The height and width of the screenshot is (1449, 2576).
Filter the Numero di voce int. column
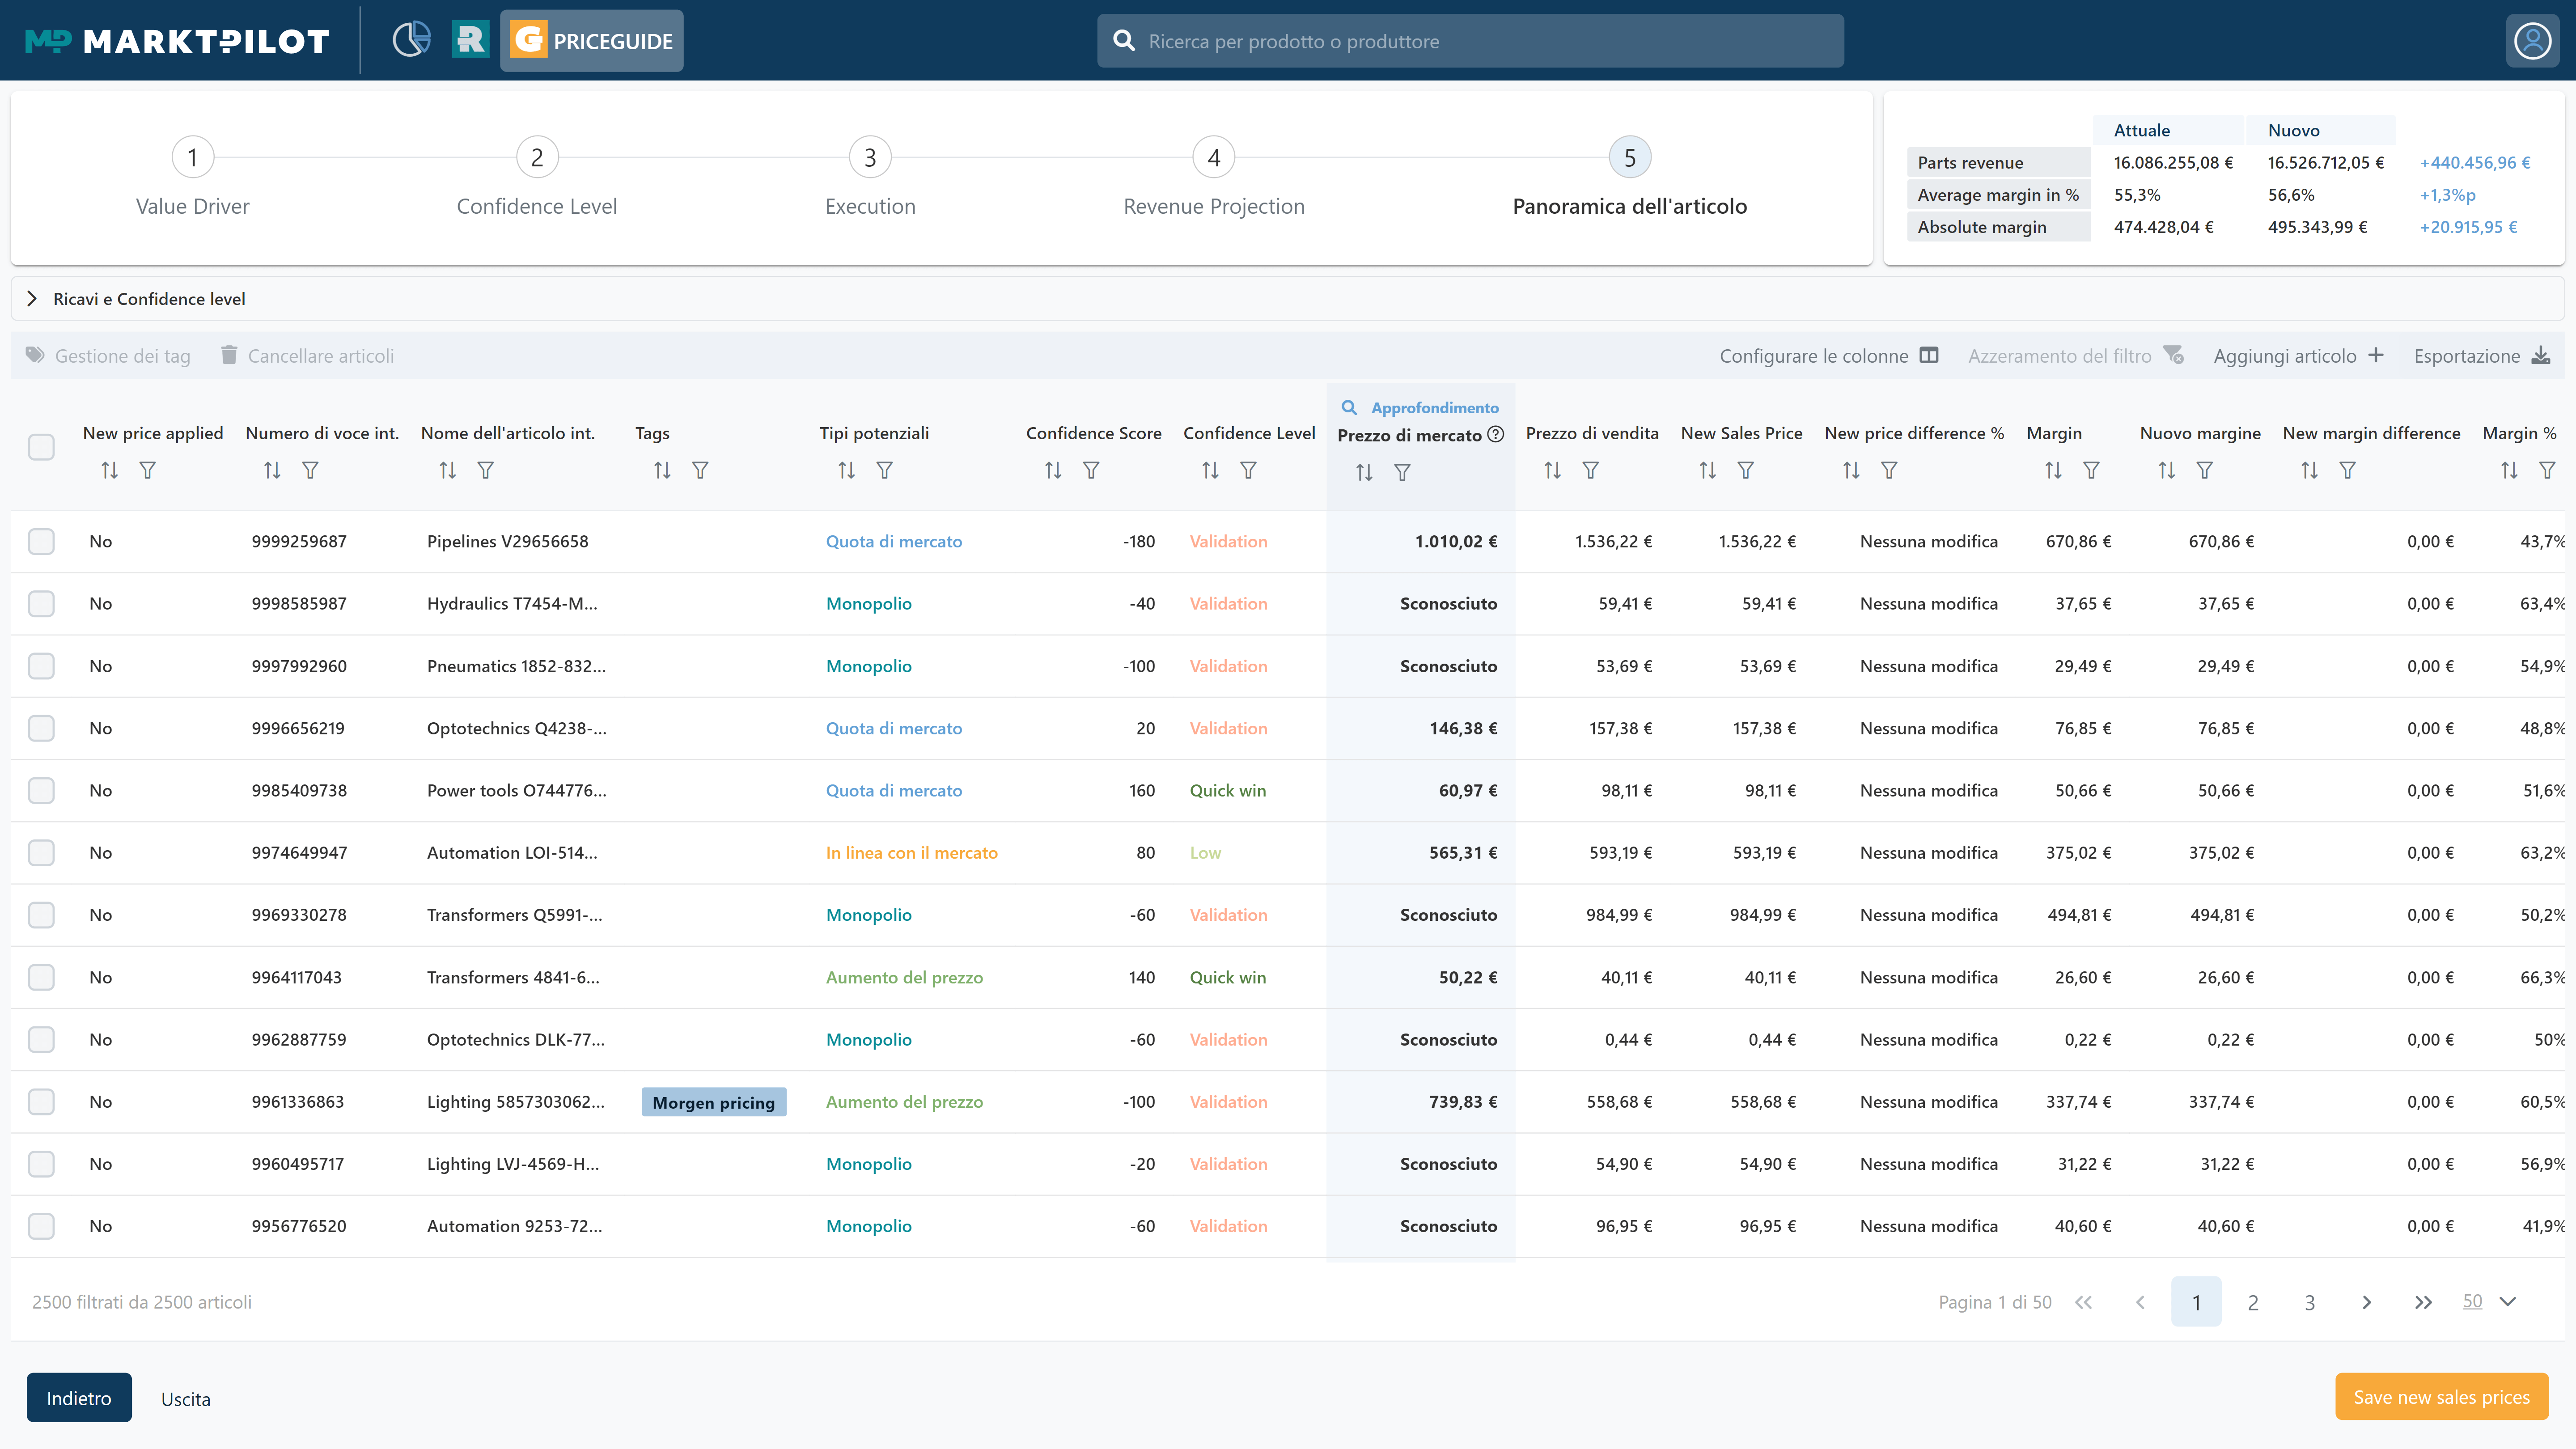pos(310,470)
